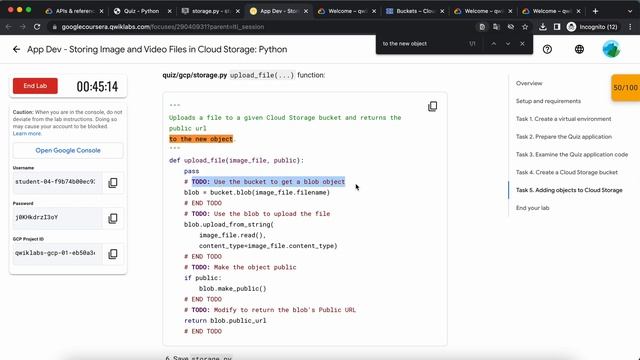Copy the code block to clipboard
The height and width of the screenshot is (360, 640).
click(x=433, y=107)
